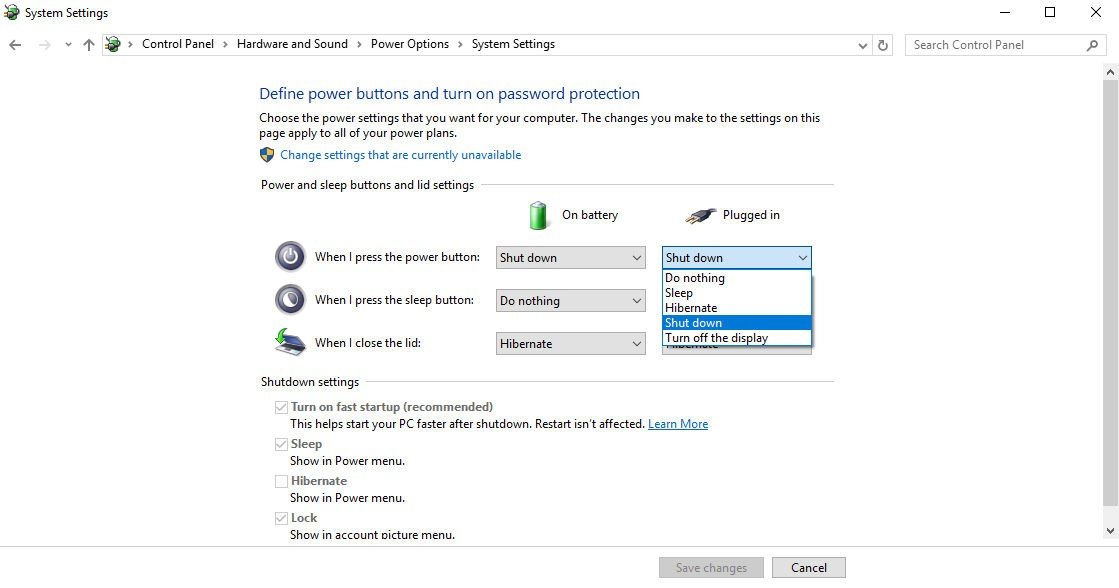Click the Cancel button
1119x588 pixels.
click(x=809, y=568)
